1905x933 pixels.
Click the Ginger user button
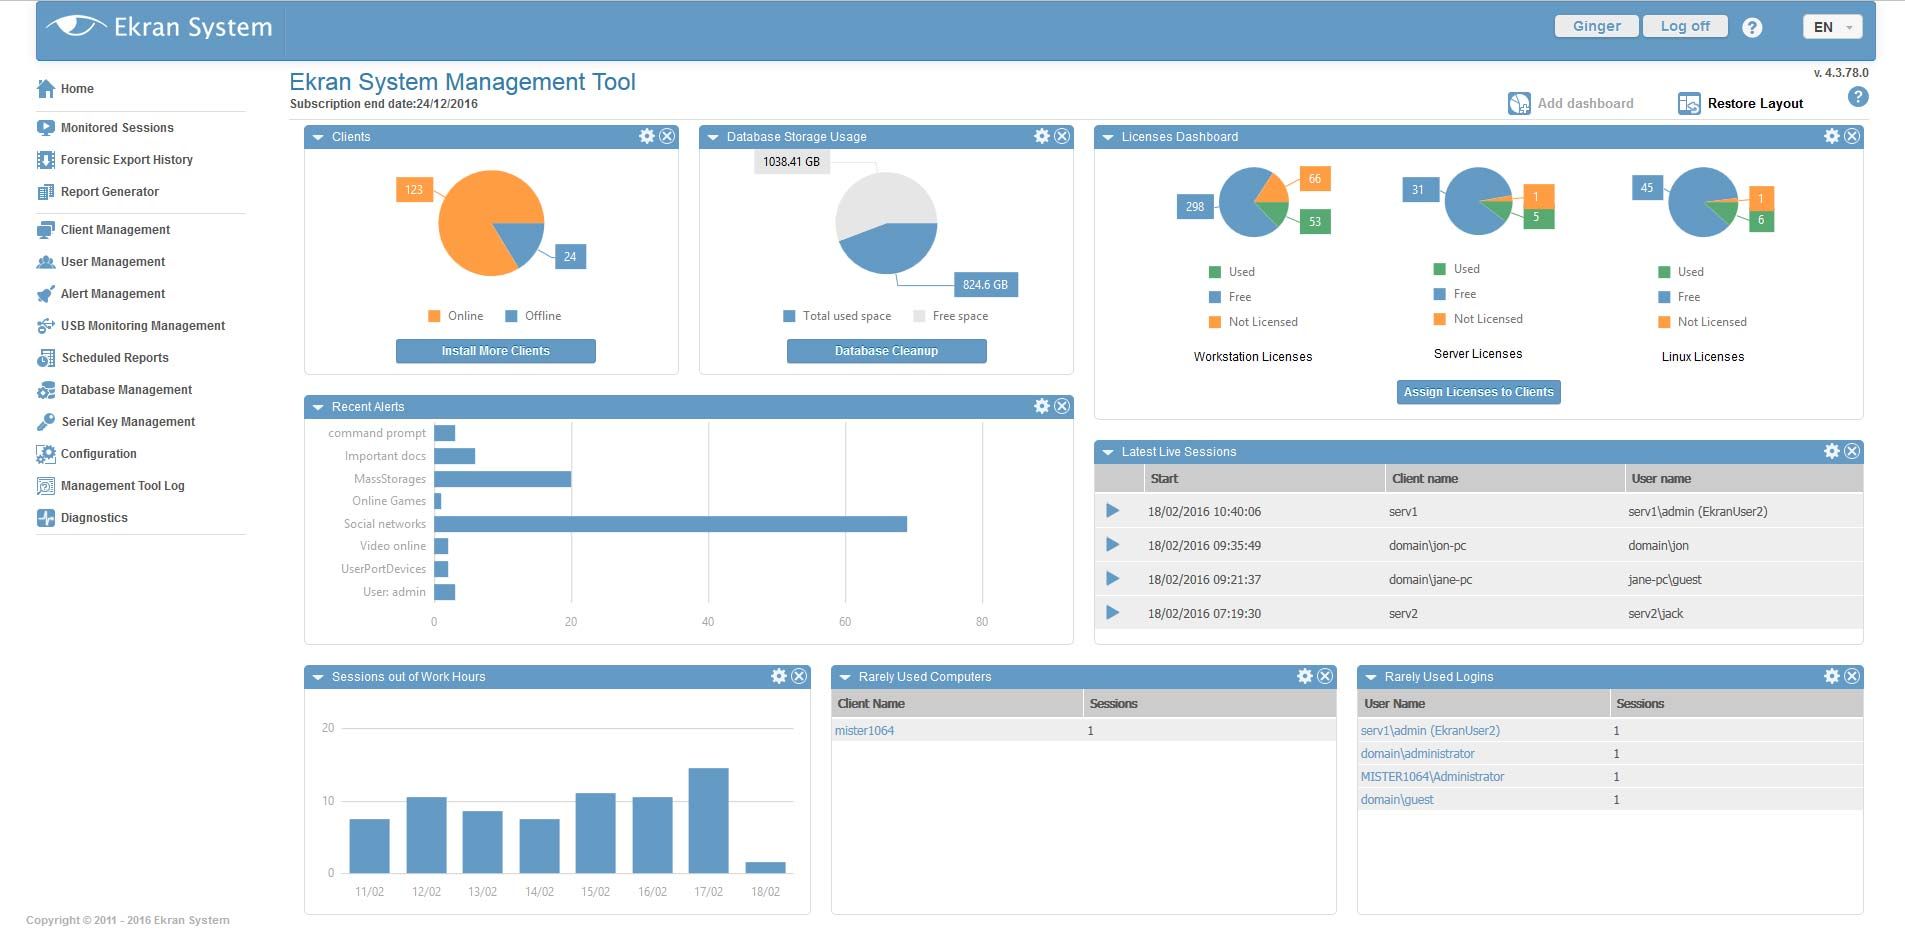pyautogui.click(x=1597, y=26)
